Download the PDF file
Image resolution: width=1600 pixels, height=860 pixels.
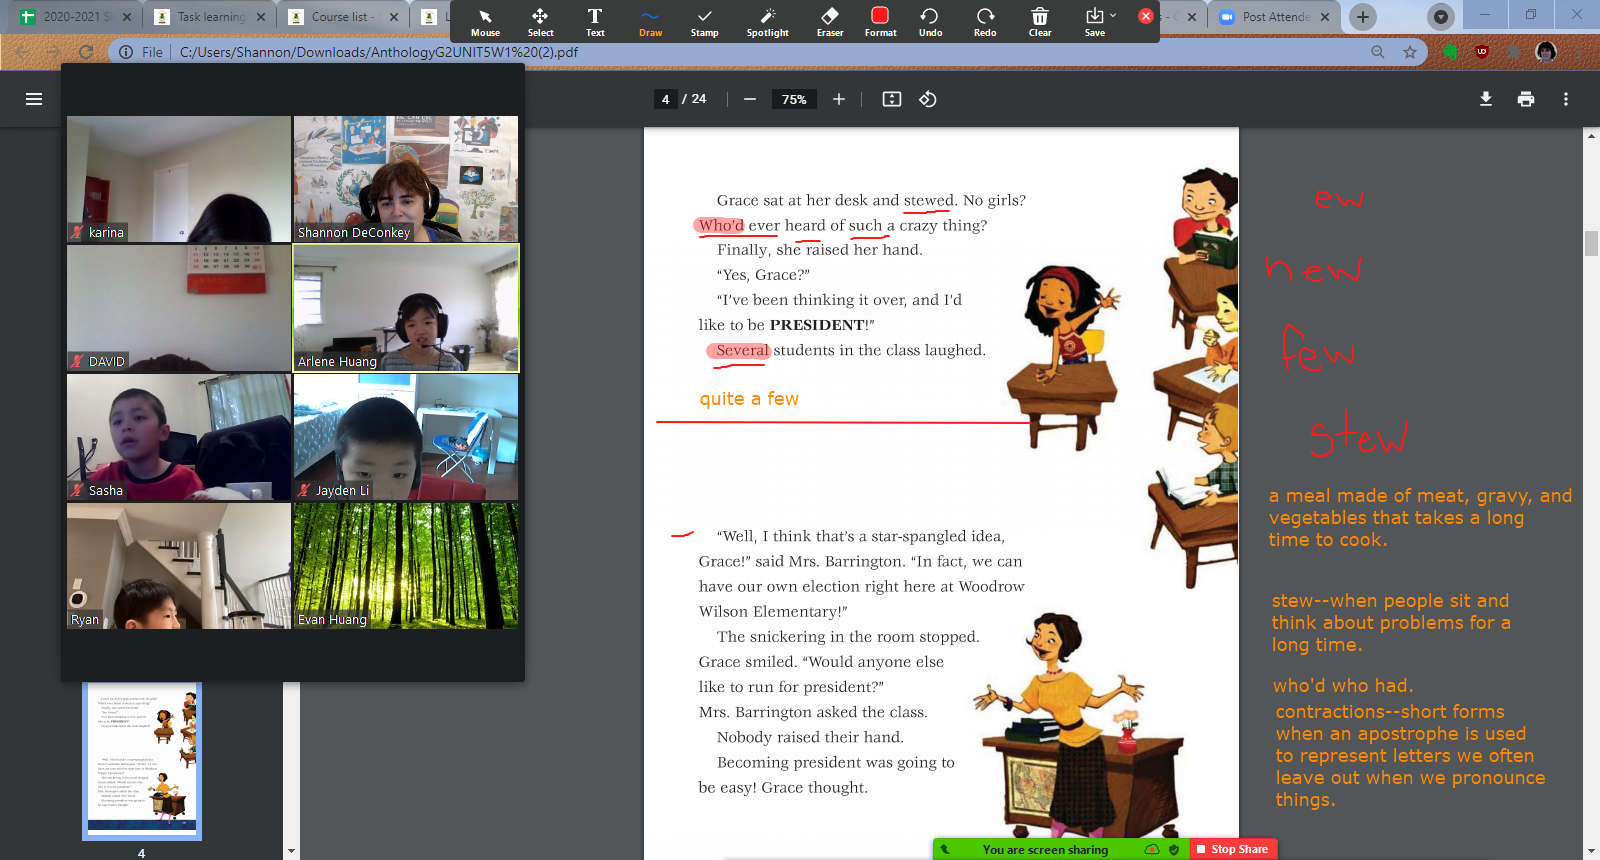(x=1486, y=99)
